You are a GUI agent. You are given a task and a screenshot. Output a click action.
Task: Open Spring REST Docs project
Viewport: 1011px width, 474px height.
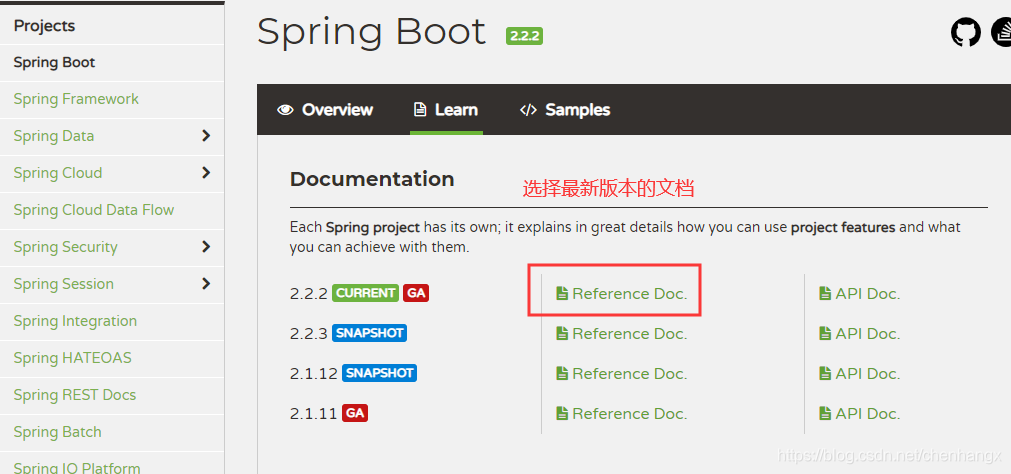point(75,395)
